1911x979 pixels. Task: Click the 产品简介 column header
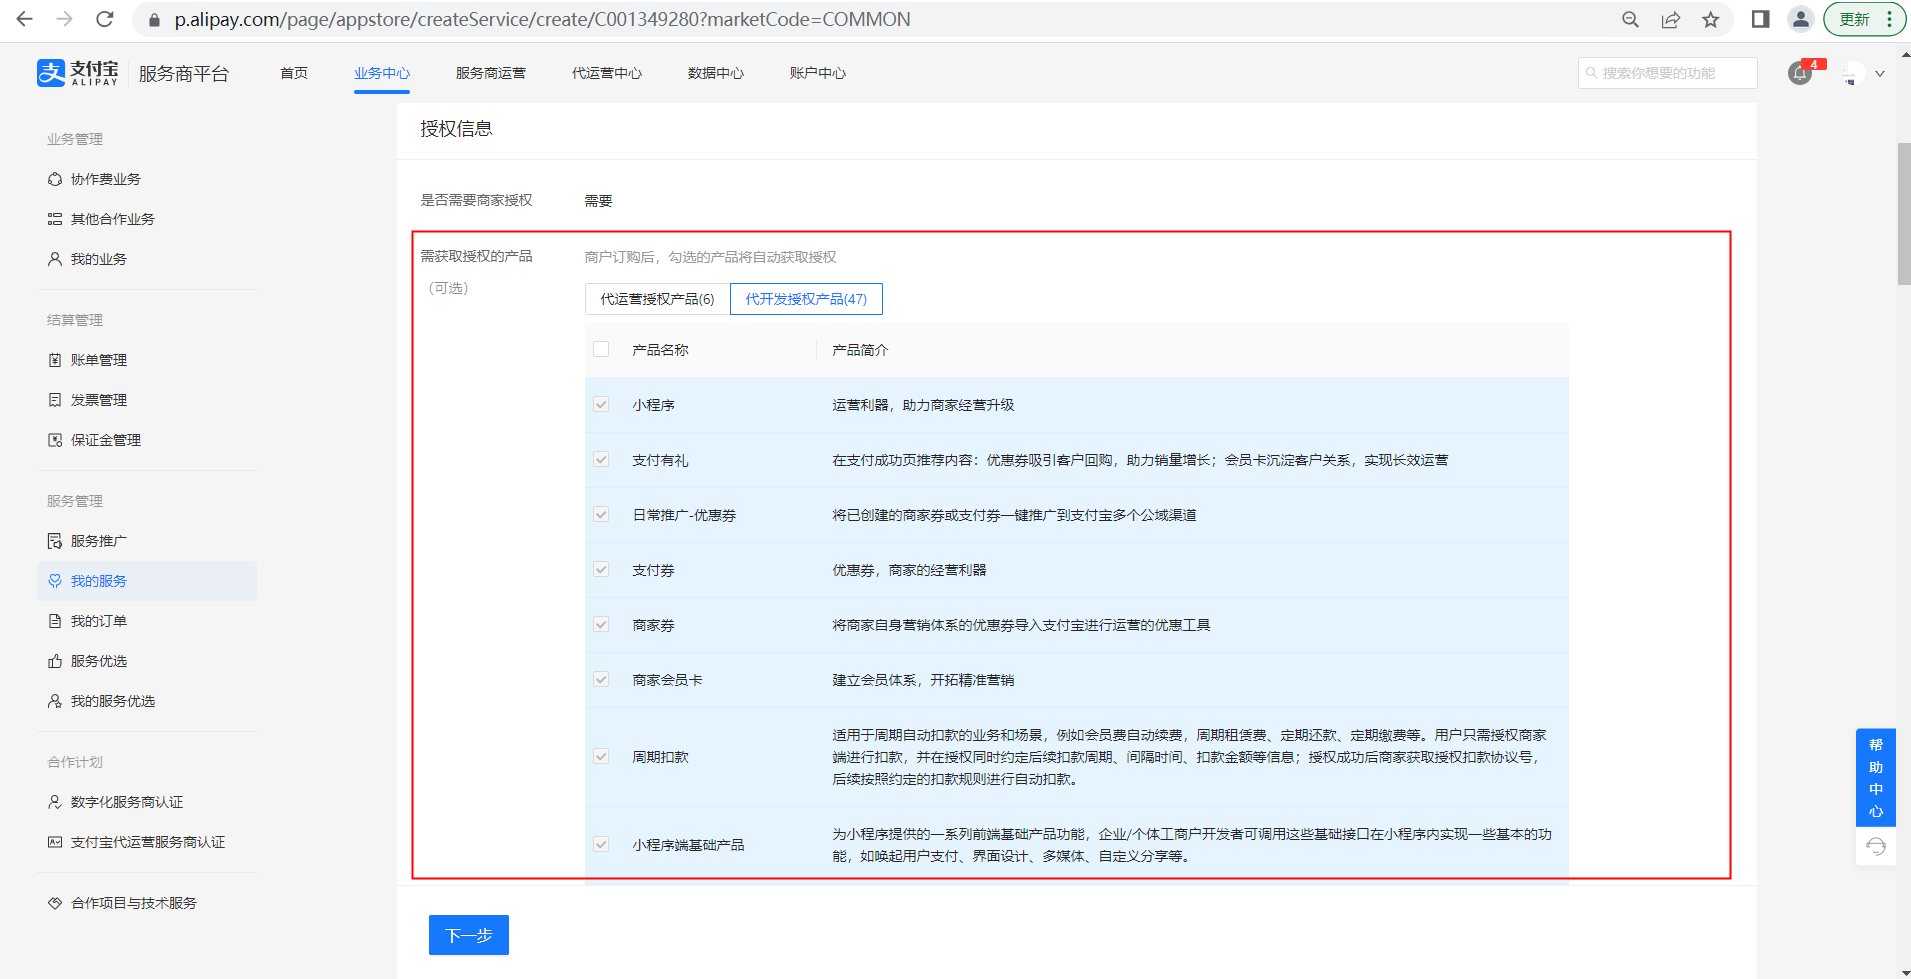tap(860, 350)
